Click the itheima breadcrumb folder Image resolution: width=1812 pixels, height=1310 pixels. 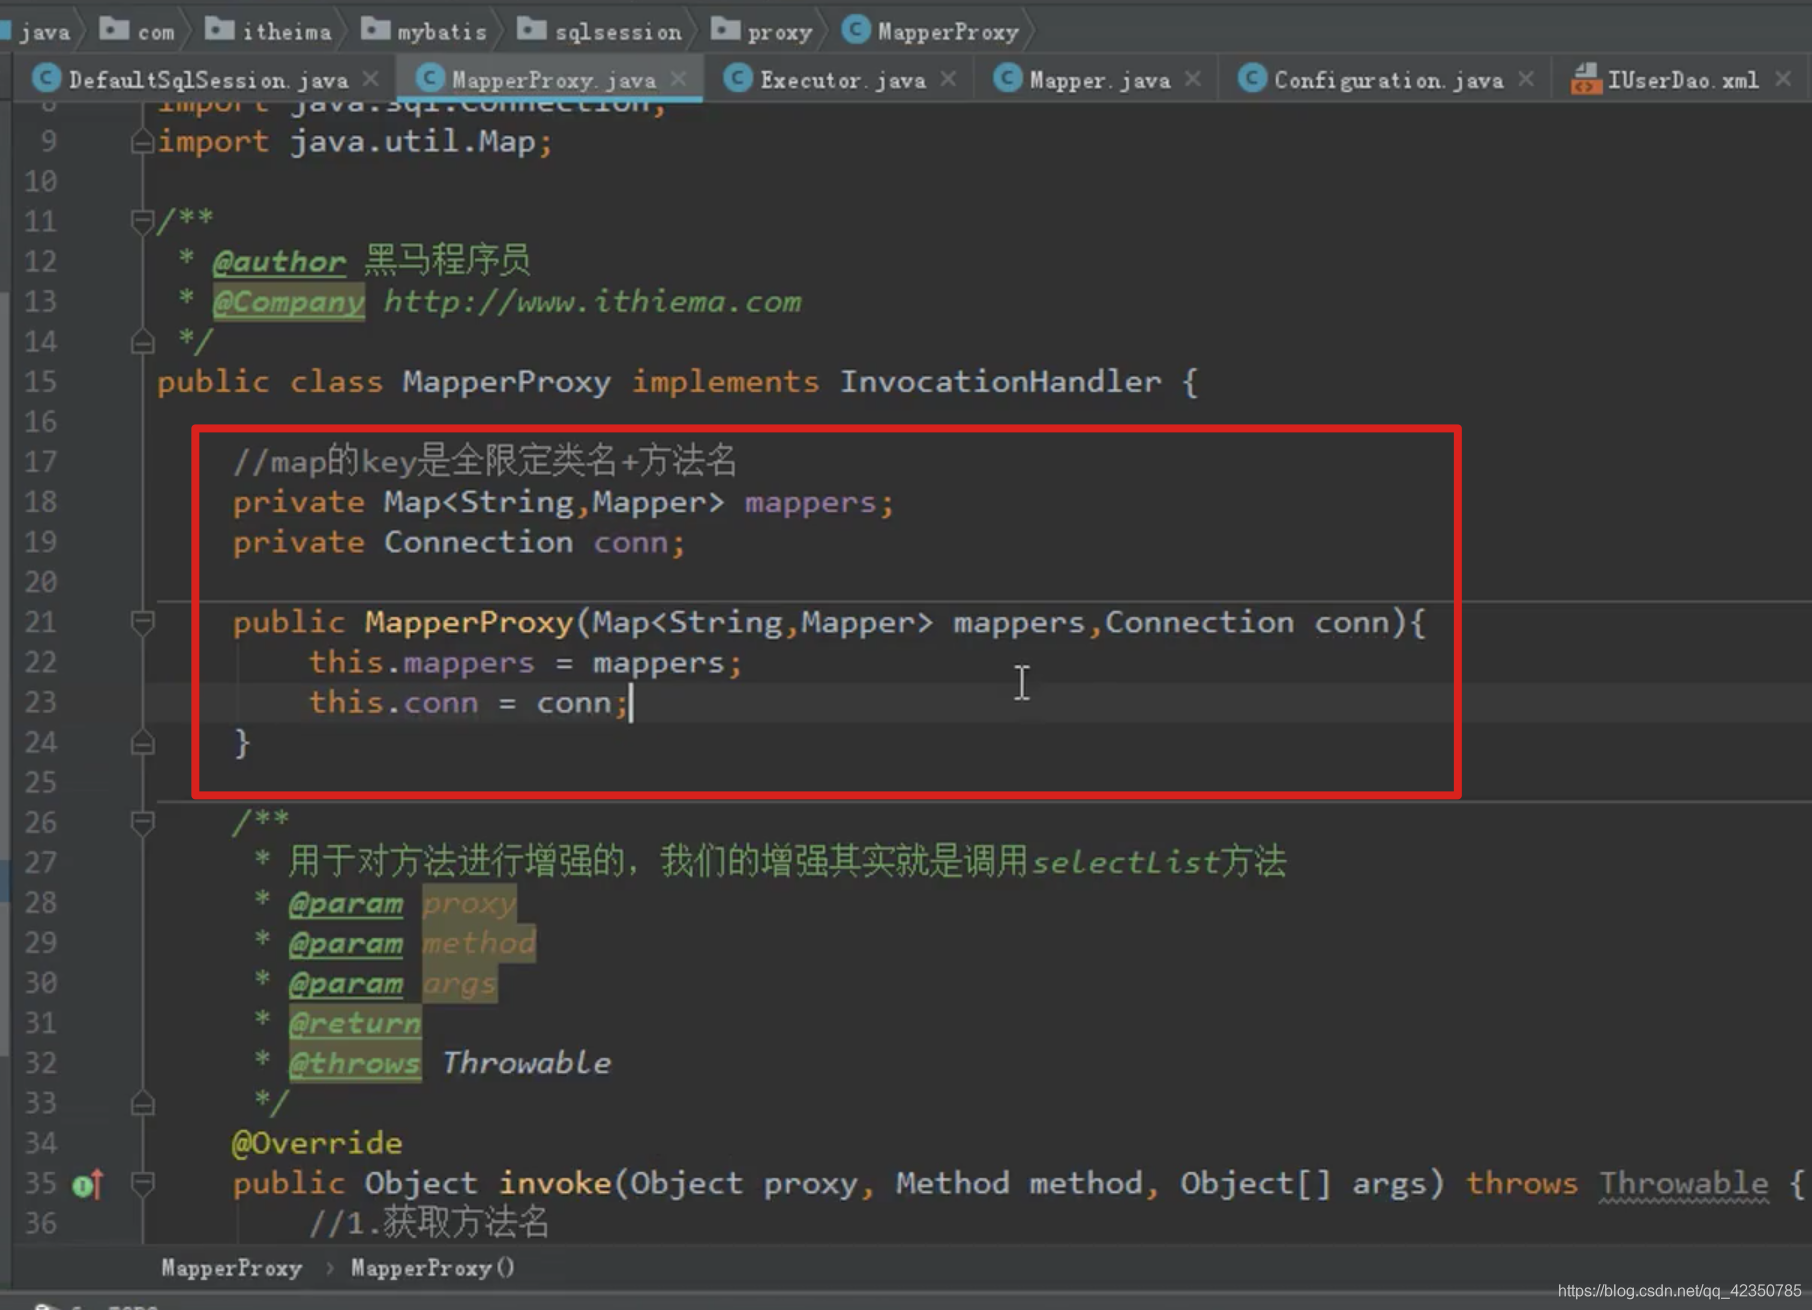pyautogui.click(x=268, y=31)
